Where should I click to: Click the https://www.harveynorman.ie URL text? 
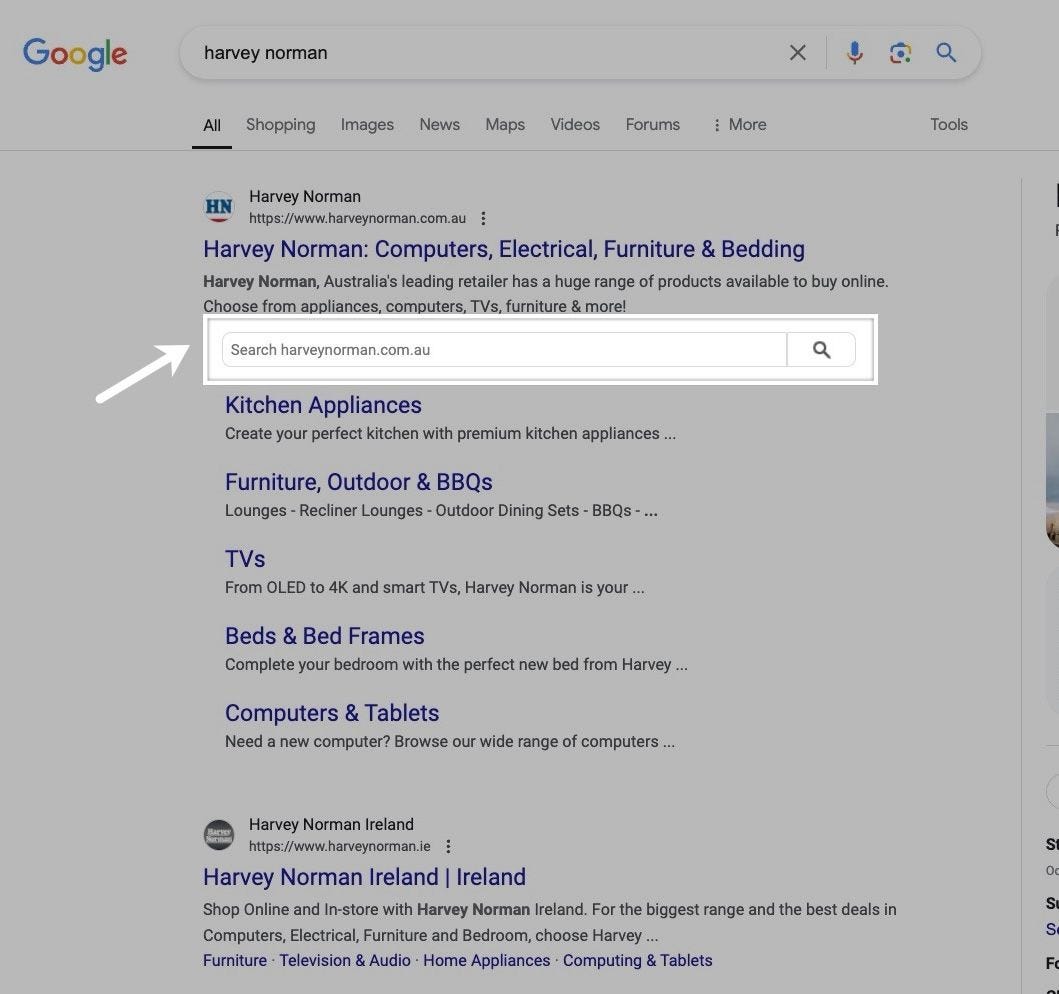[x=339, y=846]
